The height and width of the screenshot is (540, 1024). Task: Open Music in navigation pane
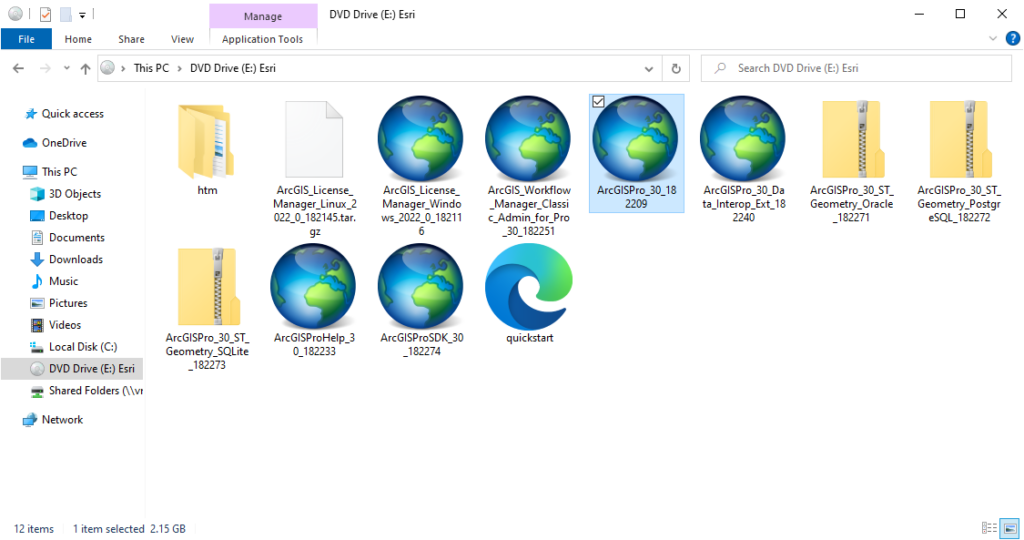coord(63,281)
